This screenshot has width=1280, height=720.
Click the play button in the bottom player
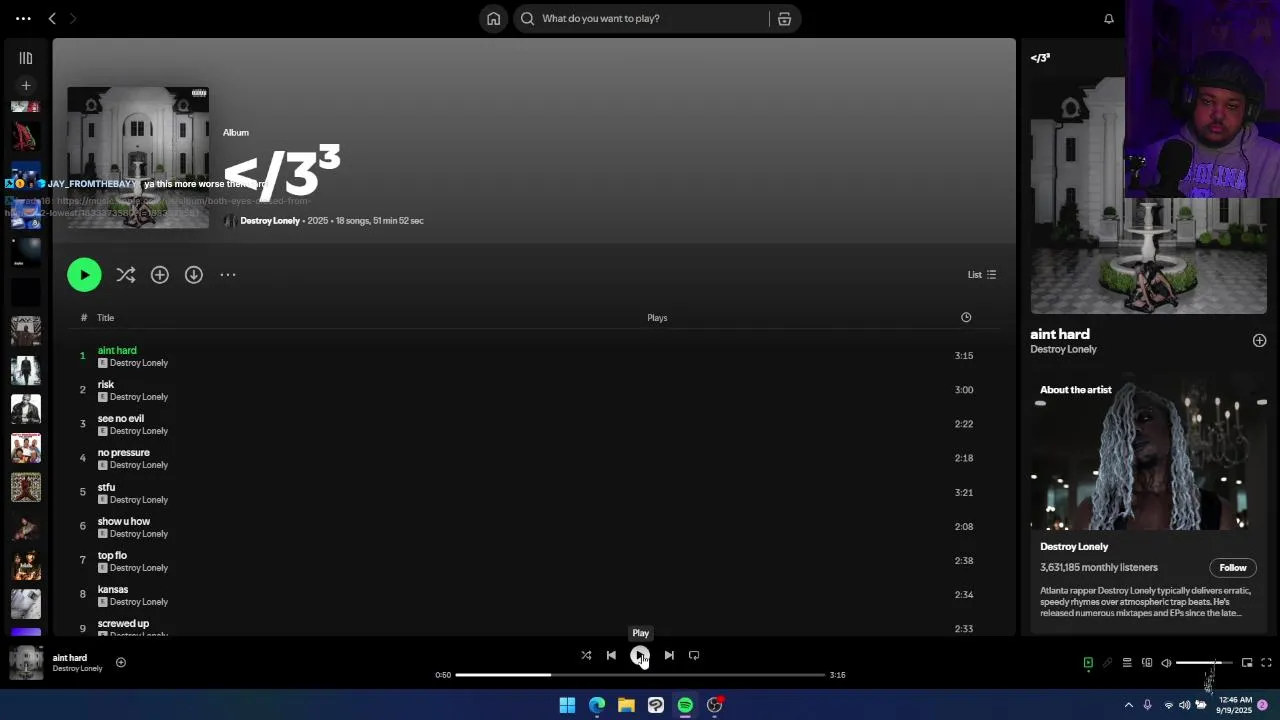(x=640, y=656)
